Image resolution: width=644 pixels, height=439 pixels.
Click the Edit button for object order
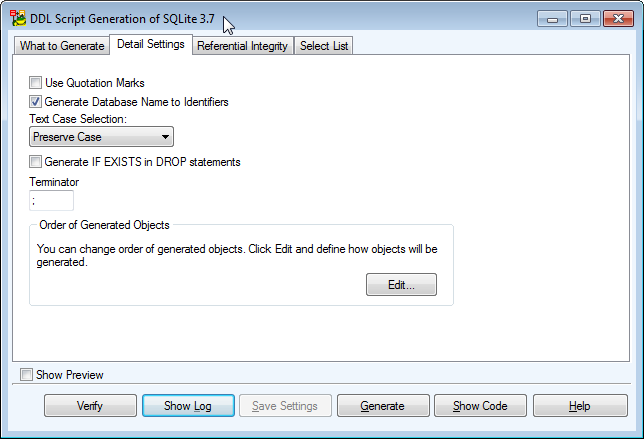coord(401,285)
